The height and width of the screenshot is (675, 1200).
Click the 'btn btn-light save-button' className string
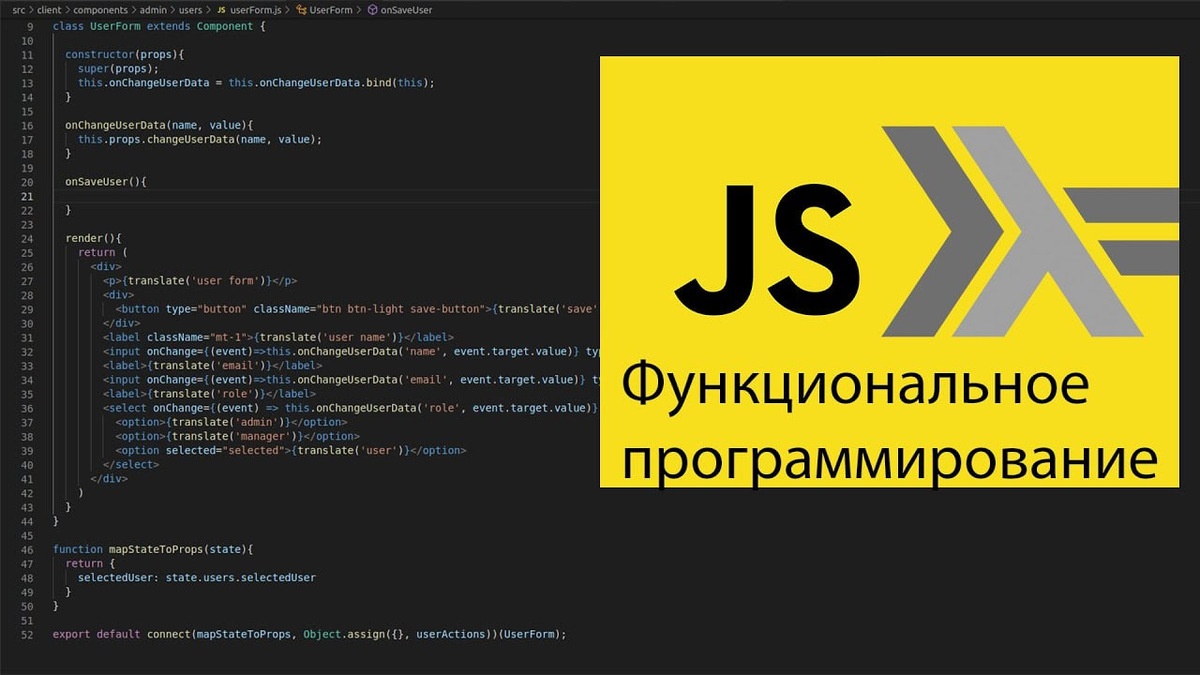(402, 309)
